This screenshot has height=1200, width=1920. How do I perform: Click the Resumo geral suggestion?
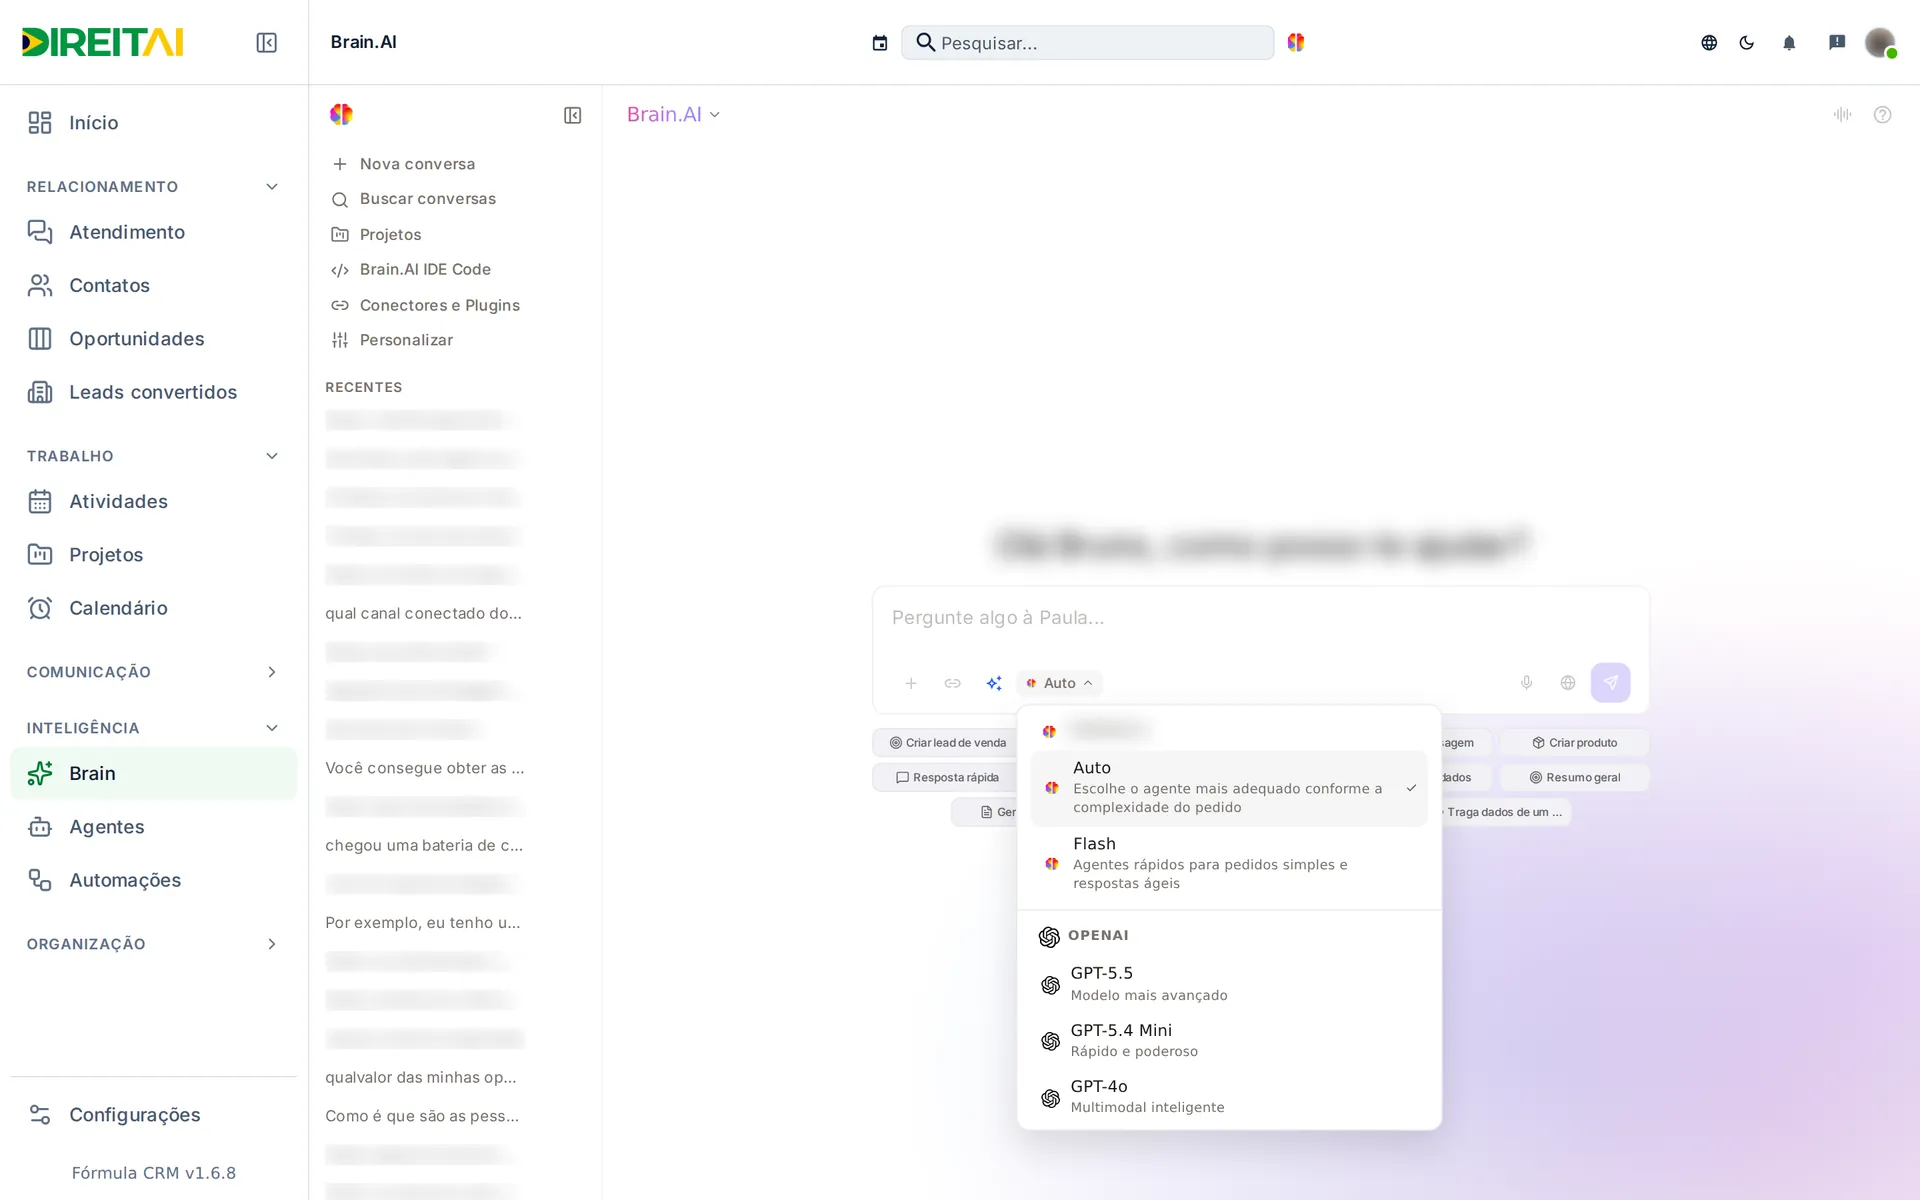click(1574, 777)
